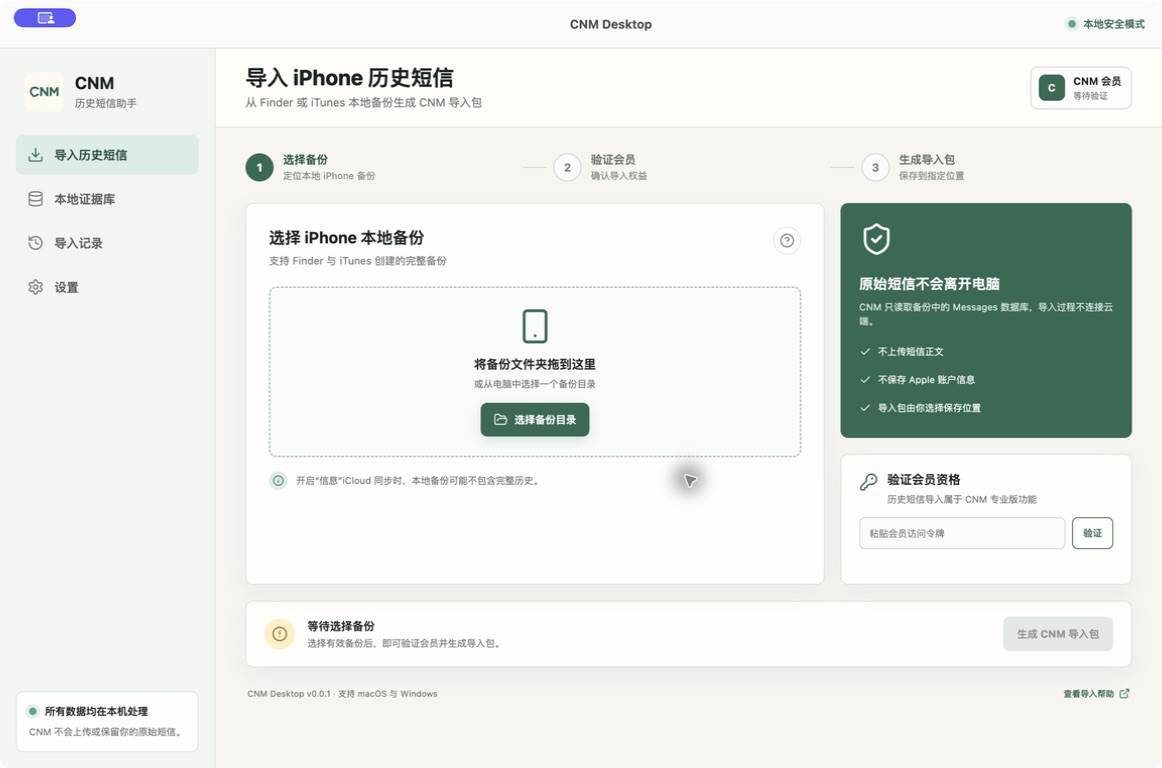
Task: Click the 将备份文件夹拖到这里 drop zone text
Action: pos(535,364)
